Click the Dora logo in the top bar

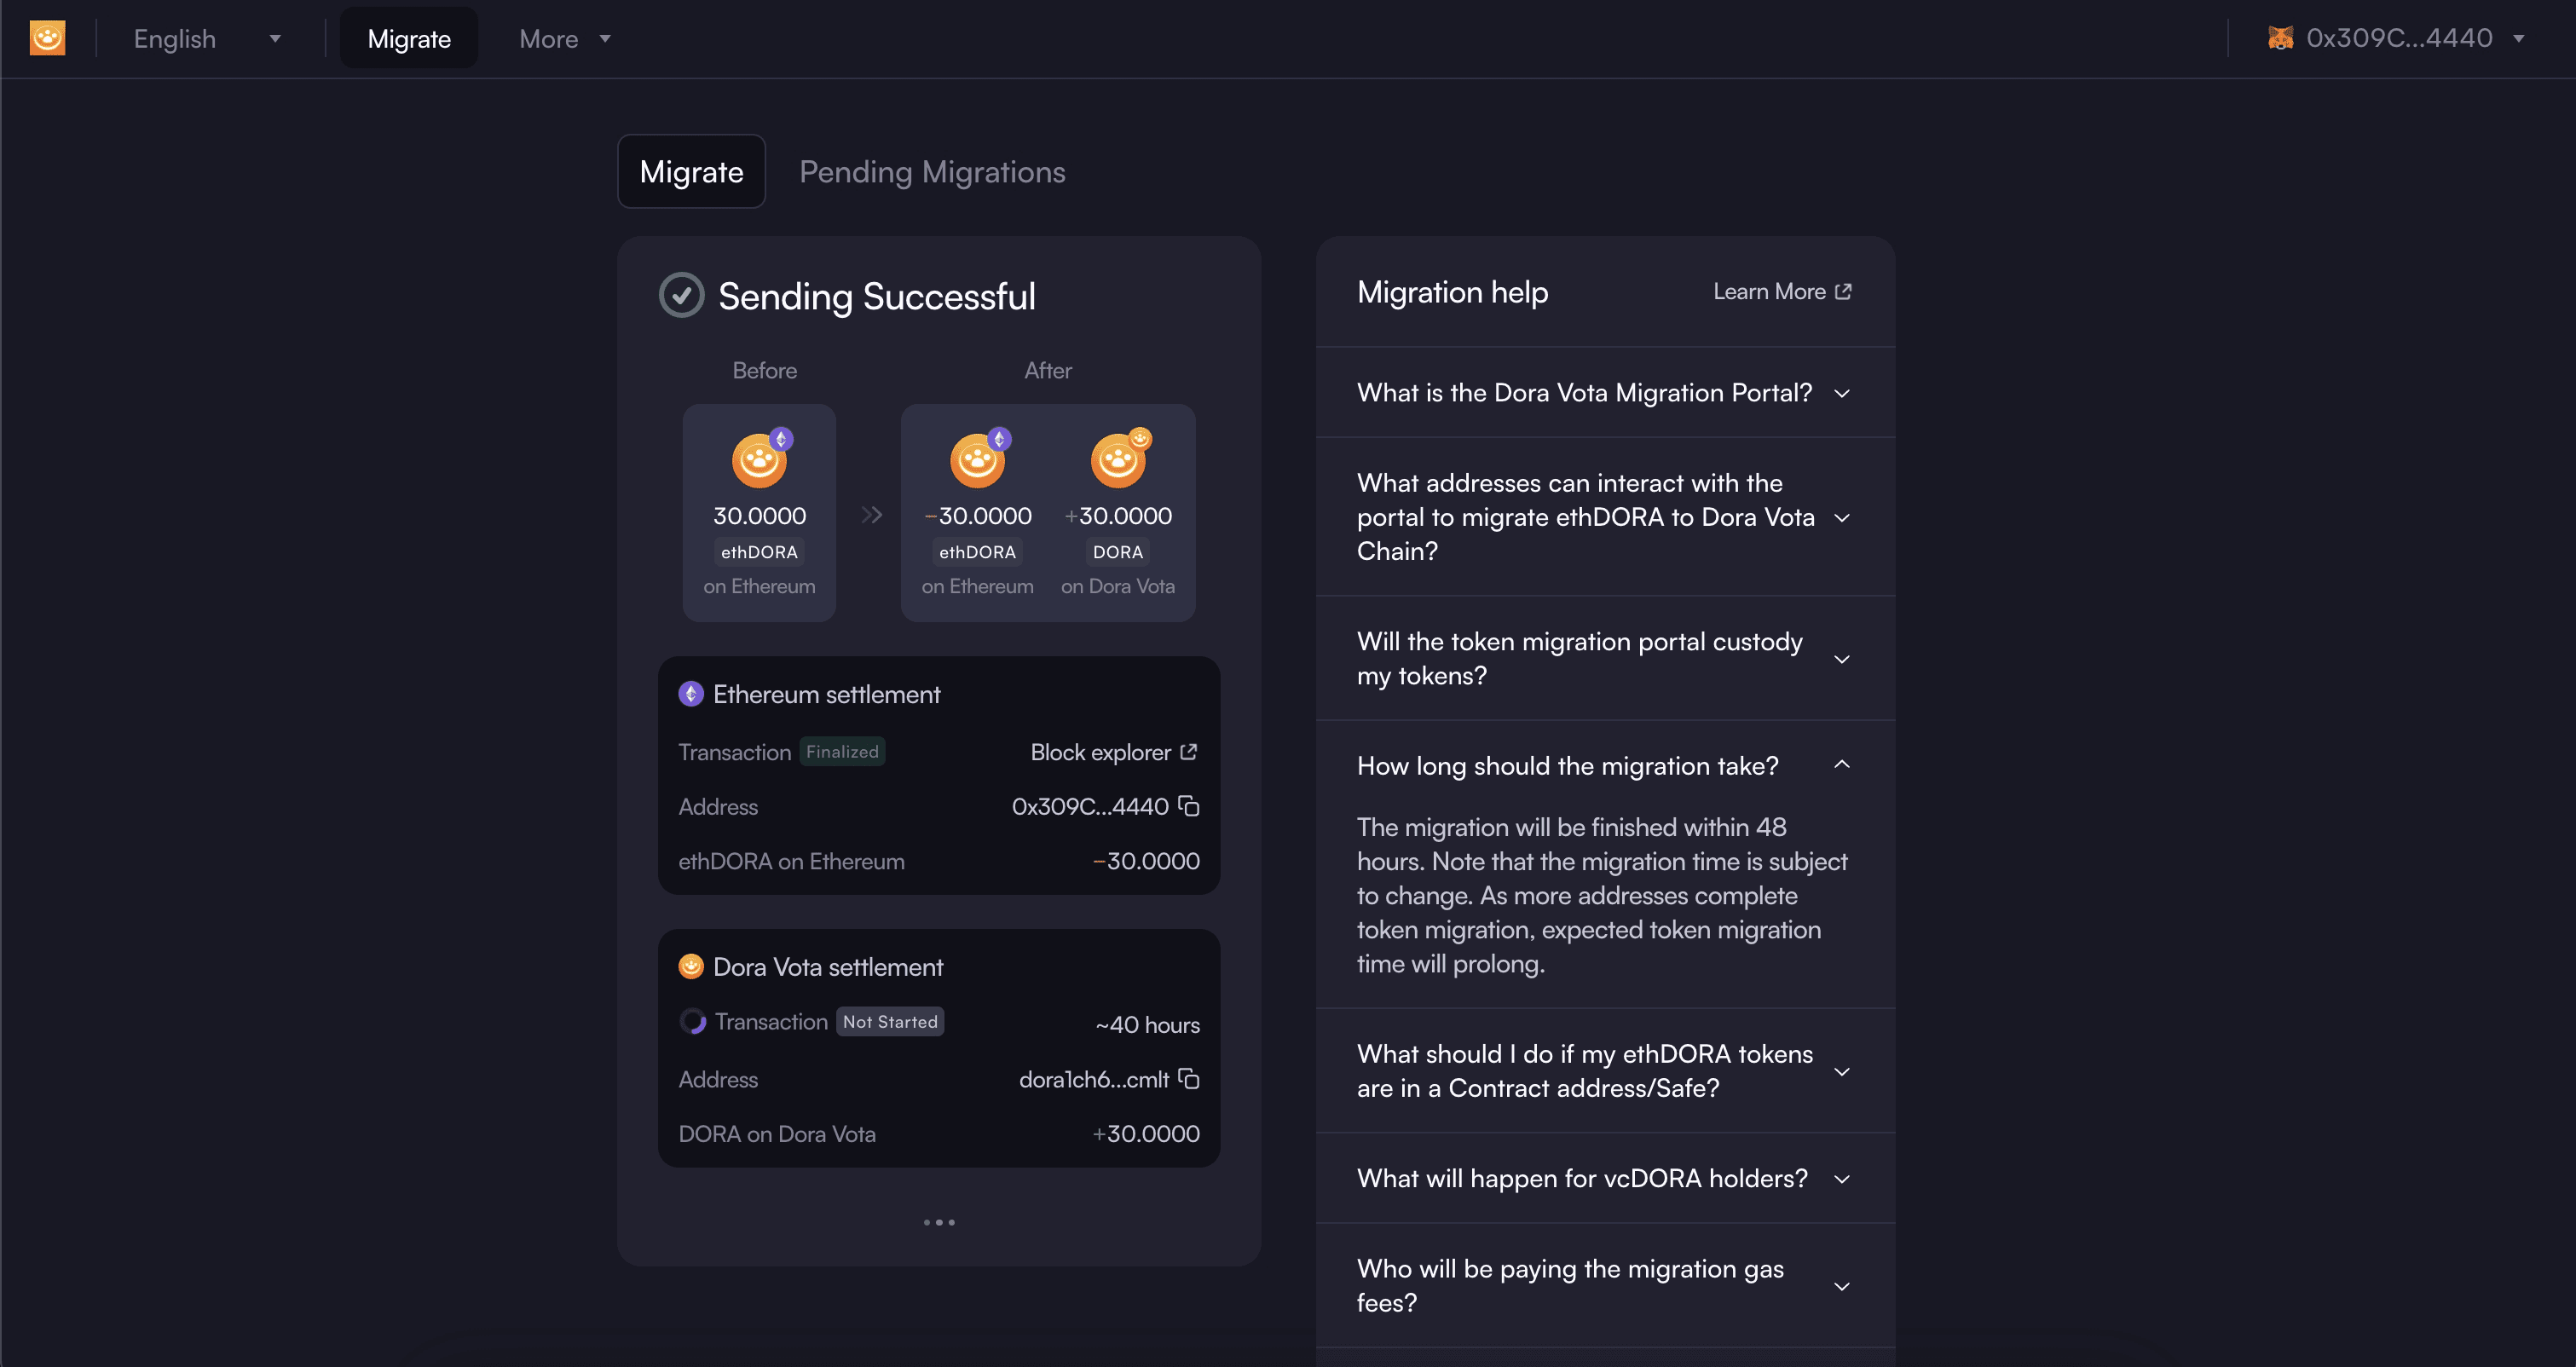(x=47, y=38)
